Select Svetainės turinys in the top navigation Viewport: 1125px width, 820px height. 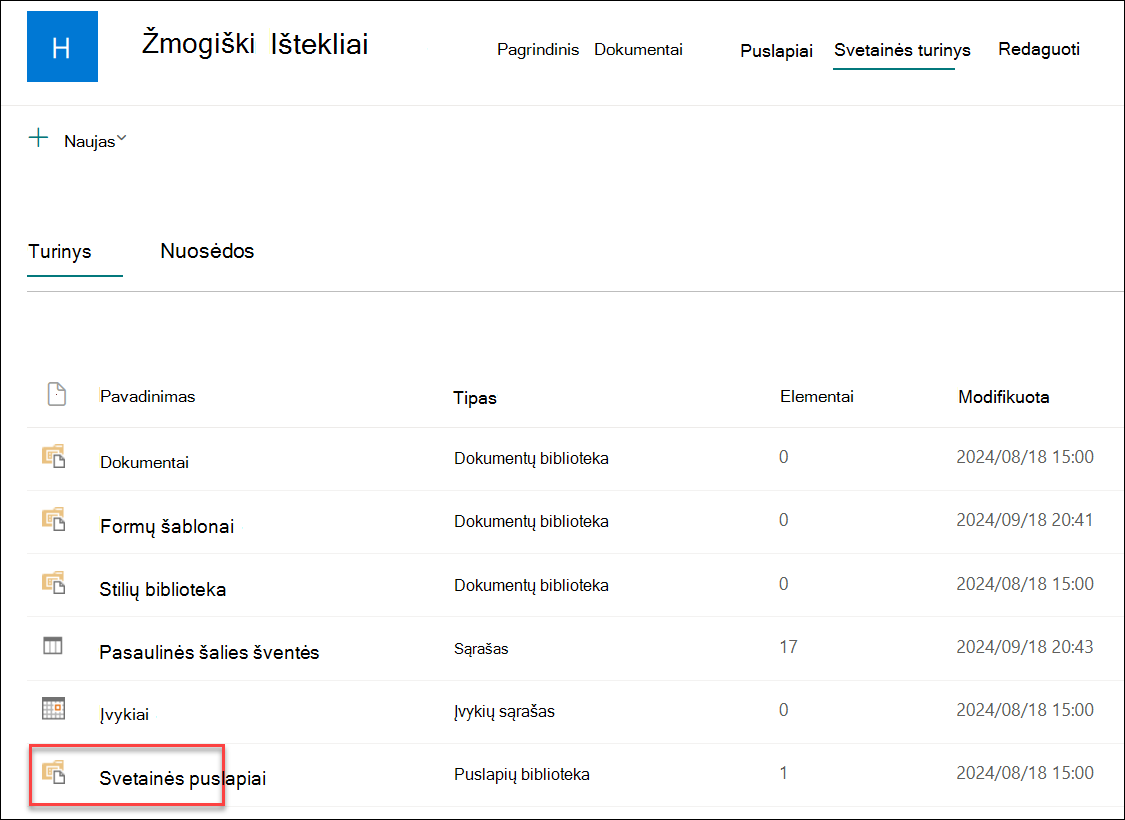pyautogui.click(x=902, y=50)
